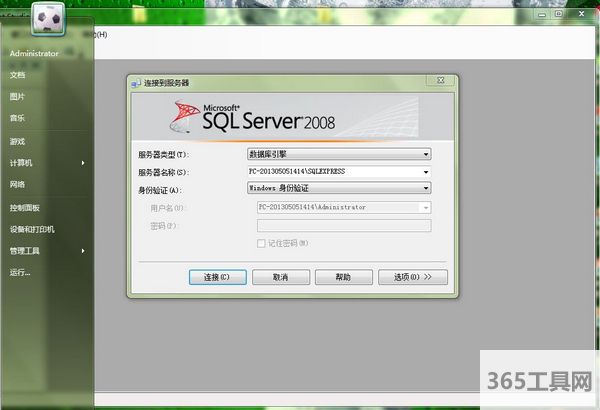The image size is (600, 410).
Task: Open Games (游戏) in the Start menu
Action: pyautogui.click(x=17, y=142)
